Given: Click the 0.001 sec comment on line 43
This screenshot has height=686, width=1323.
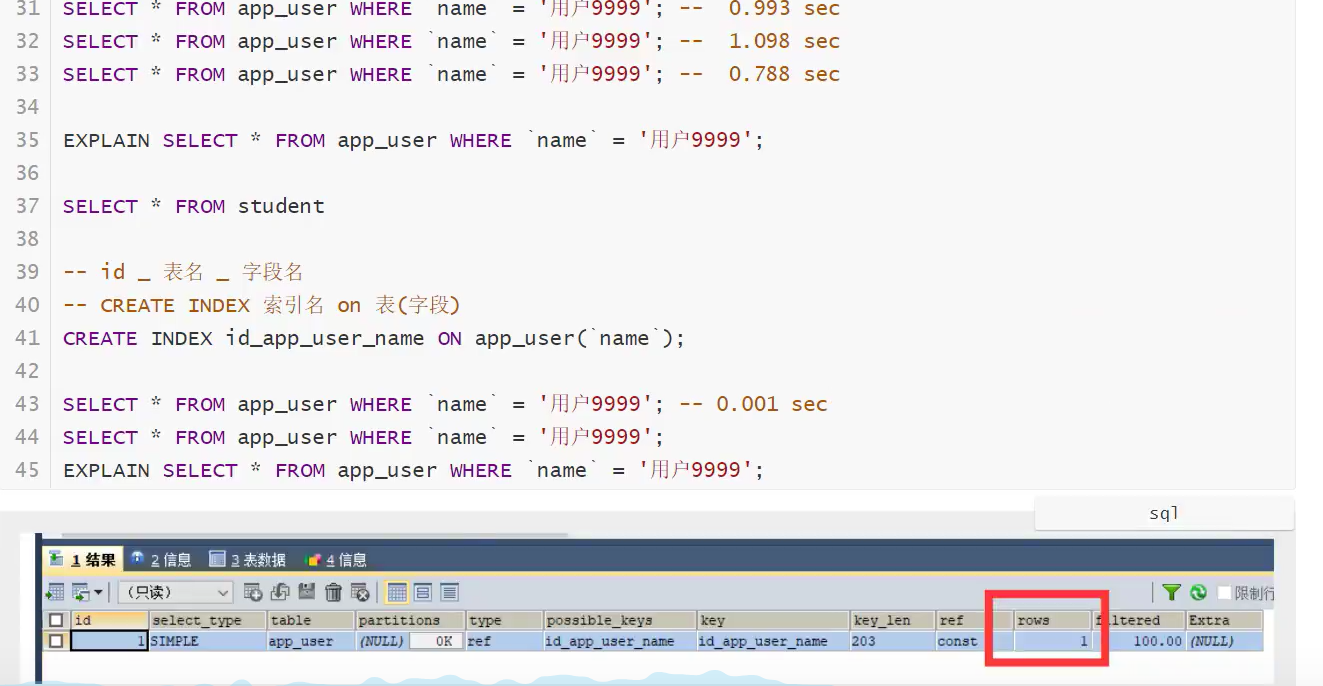Looking at the screenshot, I should click(x=753, y=404).
